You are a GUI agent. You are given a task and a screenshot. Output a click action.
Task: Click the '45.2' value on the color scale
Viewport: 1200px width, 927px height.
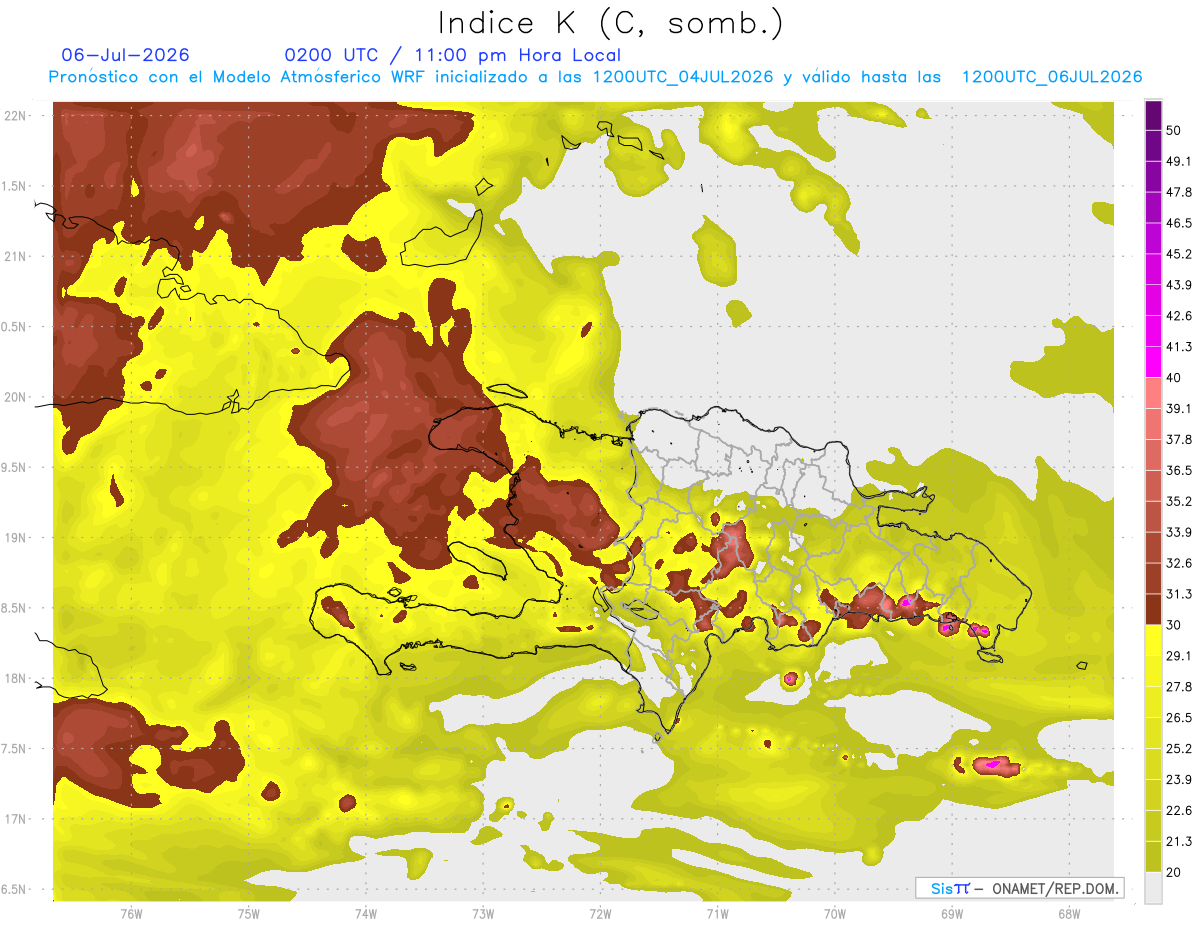pos(1179,254)
